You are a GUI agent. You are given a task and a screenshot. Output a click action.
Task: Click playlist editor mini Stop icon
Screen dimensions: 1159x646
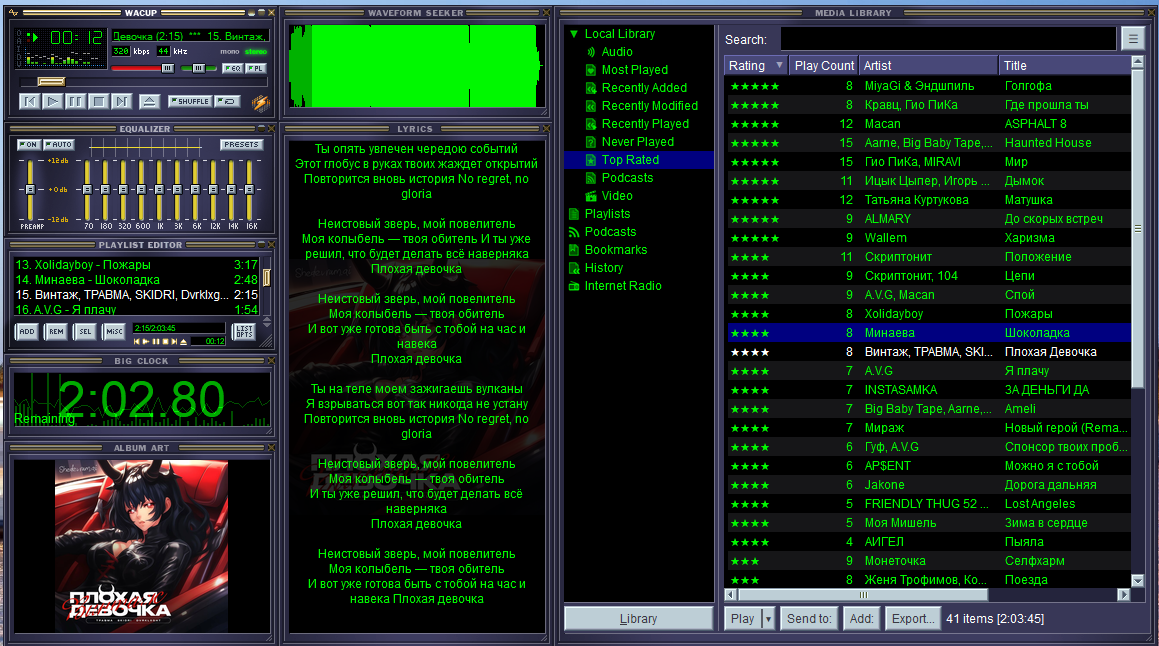pyautogui.click(x=166, y=341)
